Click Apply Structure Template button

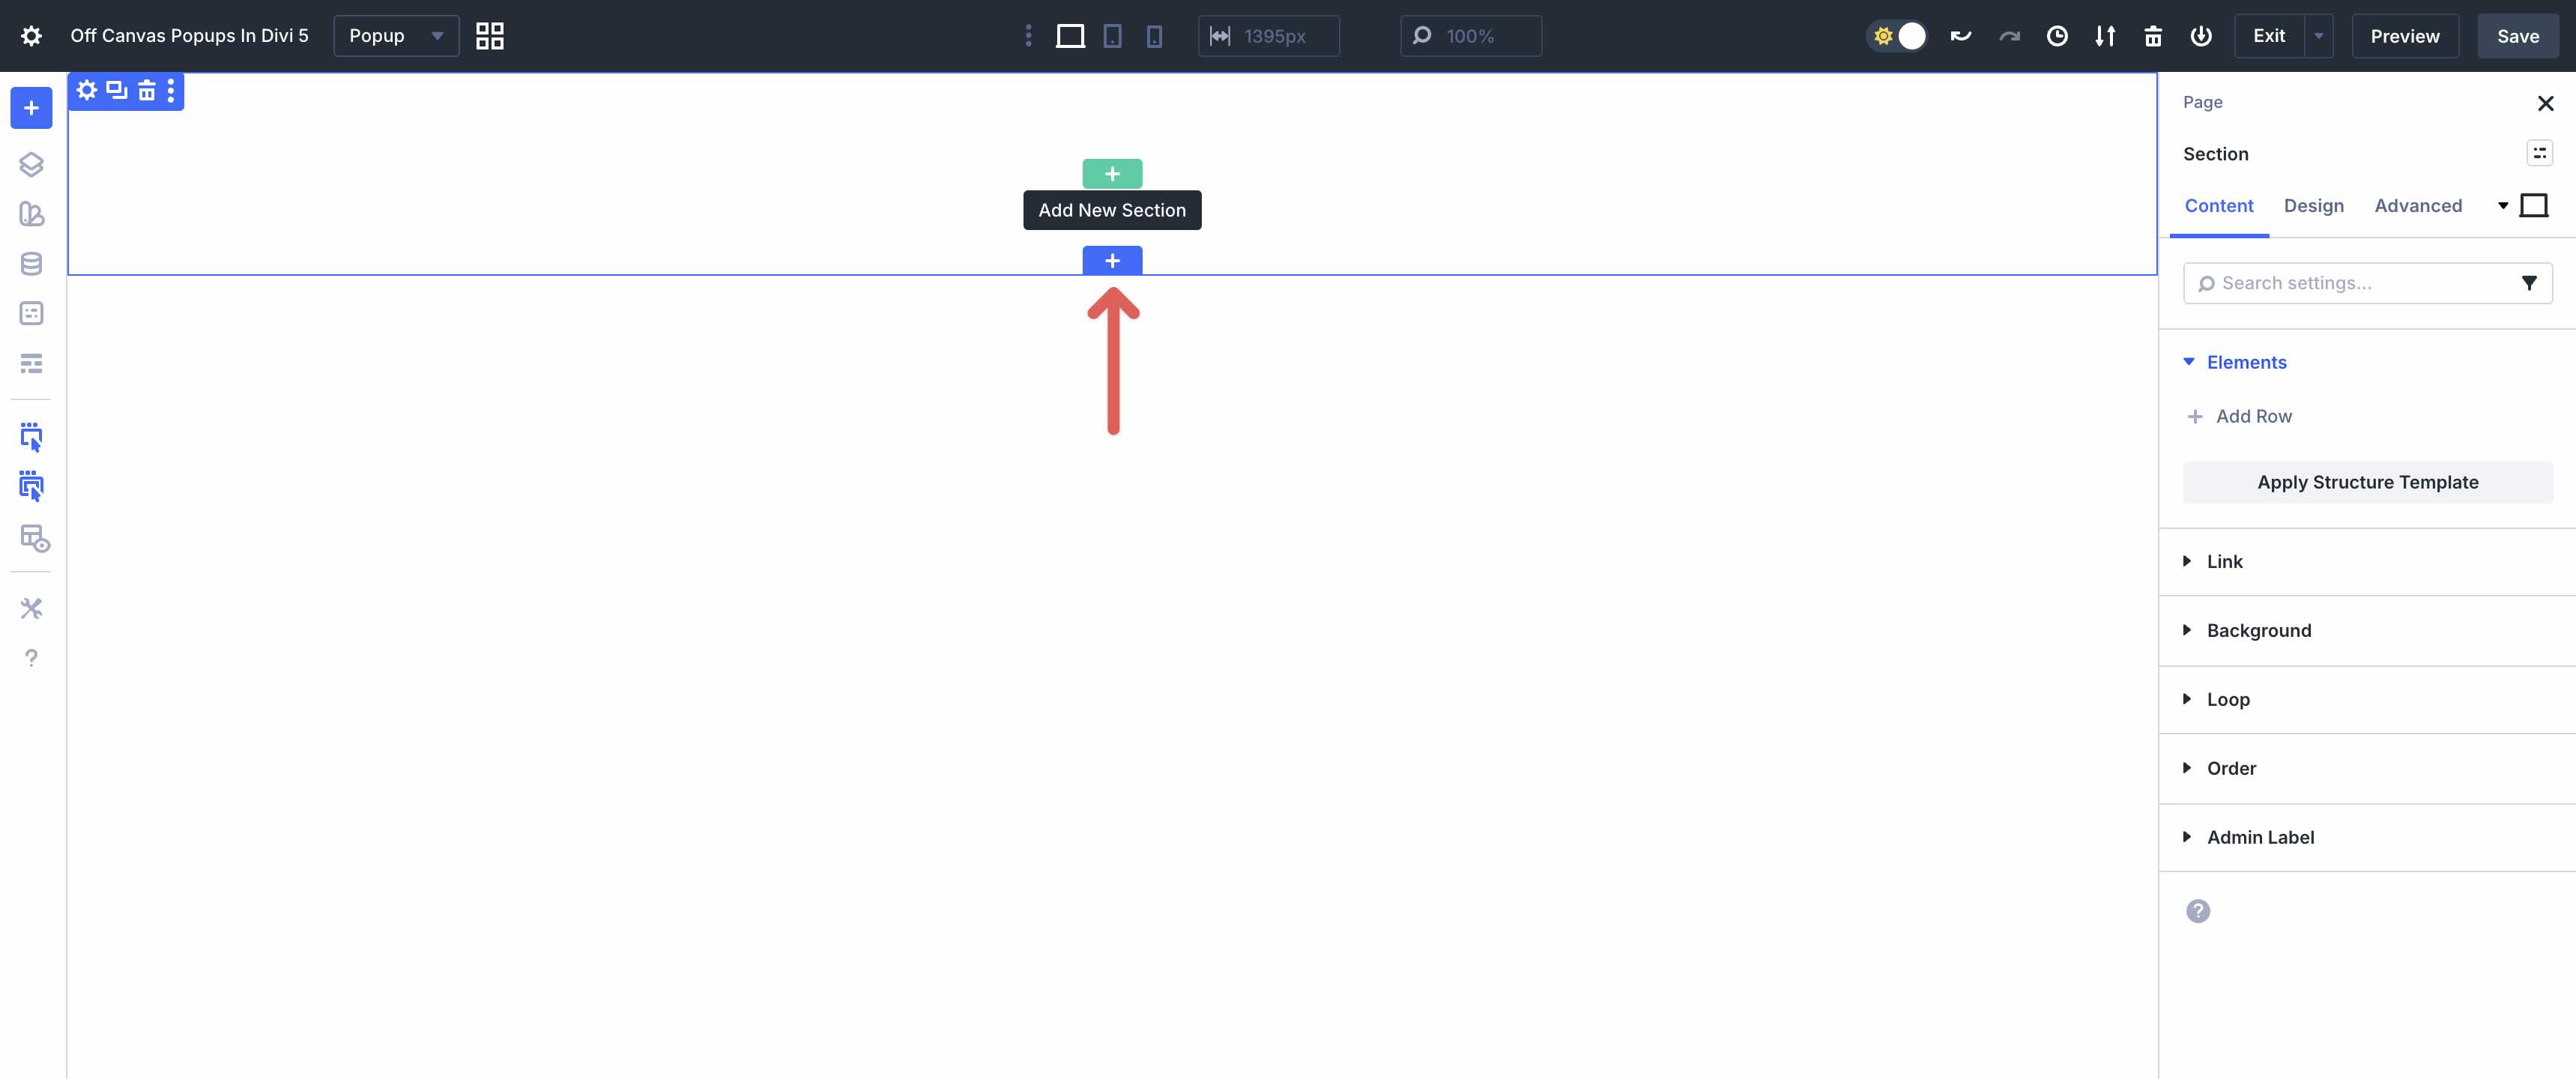(2367, 481)
